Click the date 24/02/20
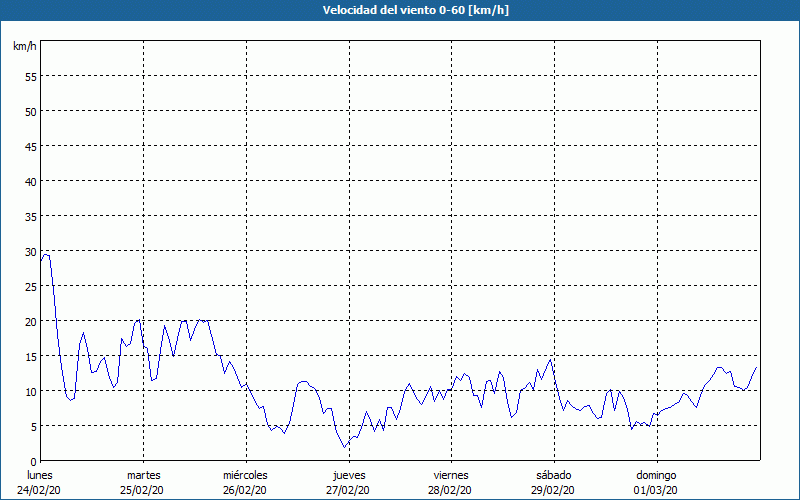The width and height of the screenshot is (800, 500). [x=39, y=490]
